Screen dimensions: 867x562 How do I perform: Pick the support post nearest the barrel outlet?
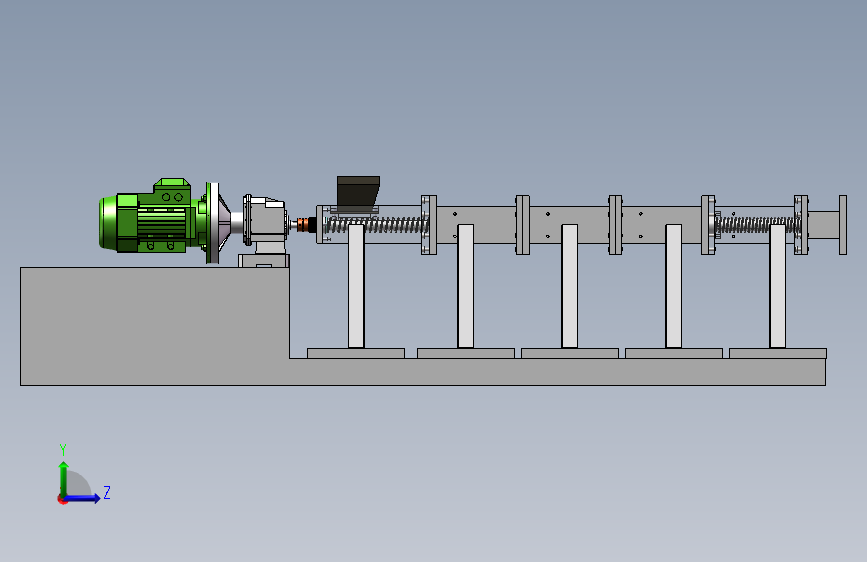[777, 286]
